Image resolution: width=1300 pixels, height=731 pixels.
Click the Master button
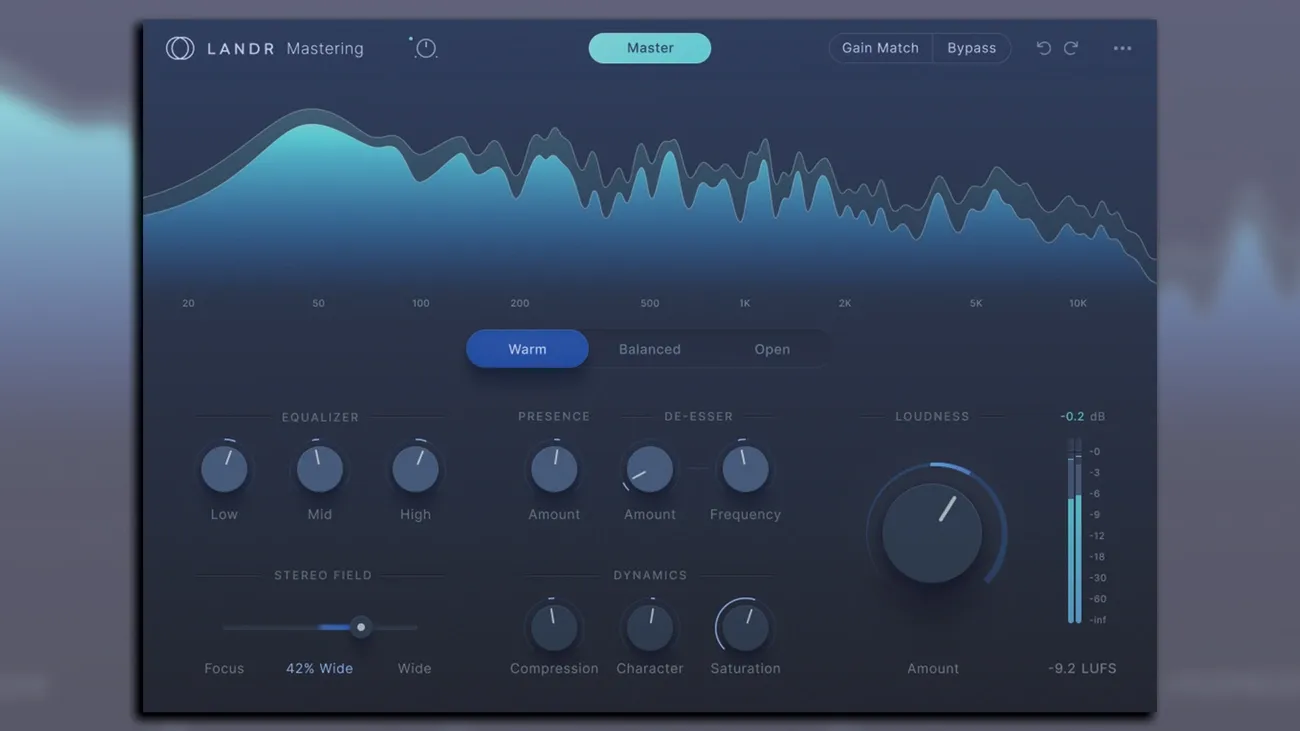(x=650, y=48)
